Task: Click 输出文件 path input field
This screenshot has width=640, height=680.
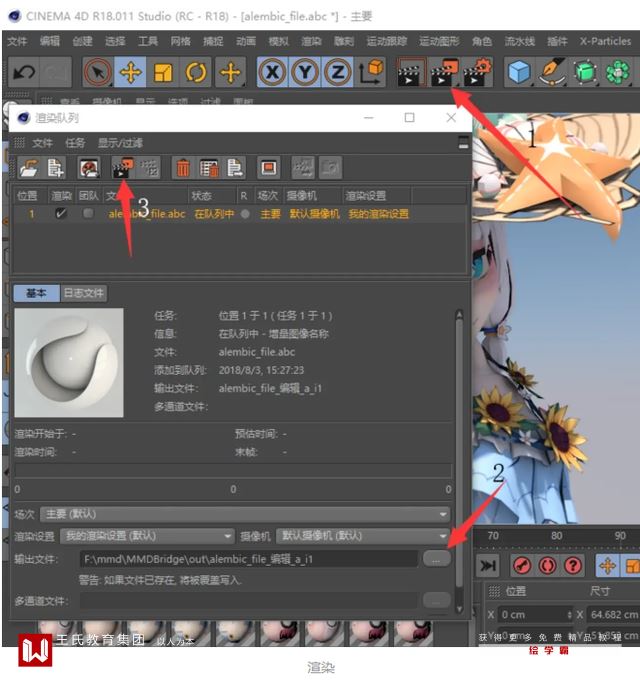Action: [x=249, y=559]
